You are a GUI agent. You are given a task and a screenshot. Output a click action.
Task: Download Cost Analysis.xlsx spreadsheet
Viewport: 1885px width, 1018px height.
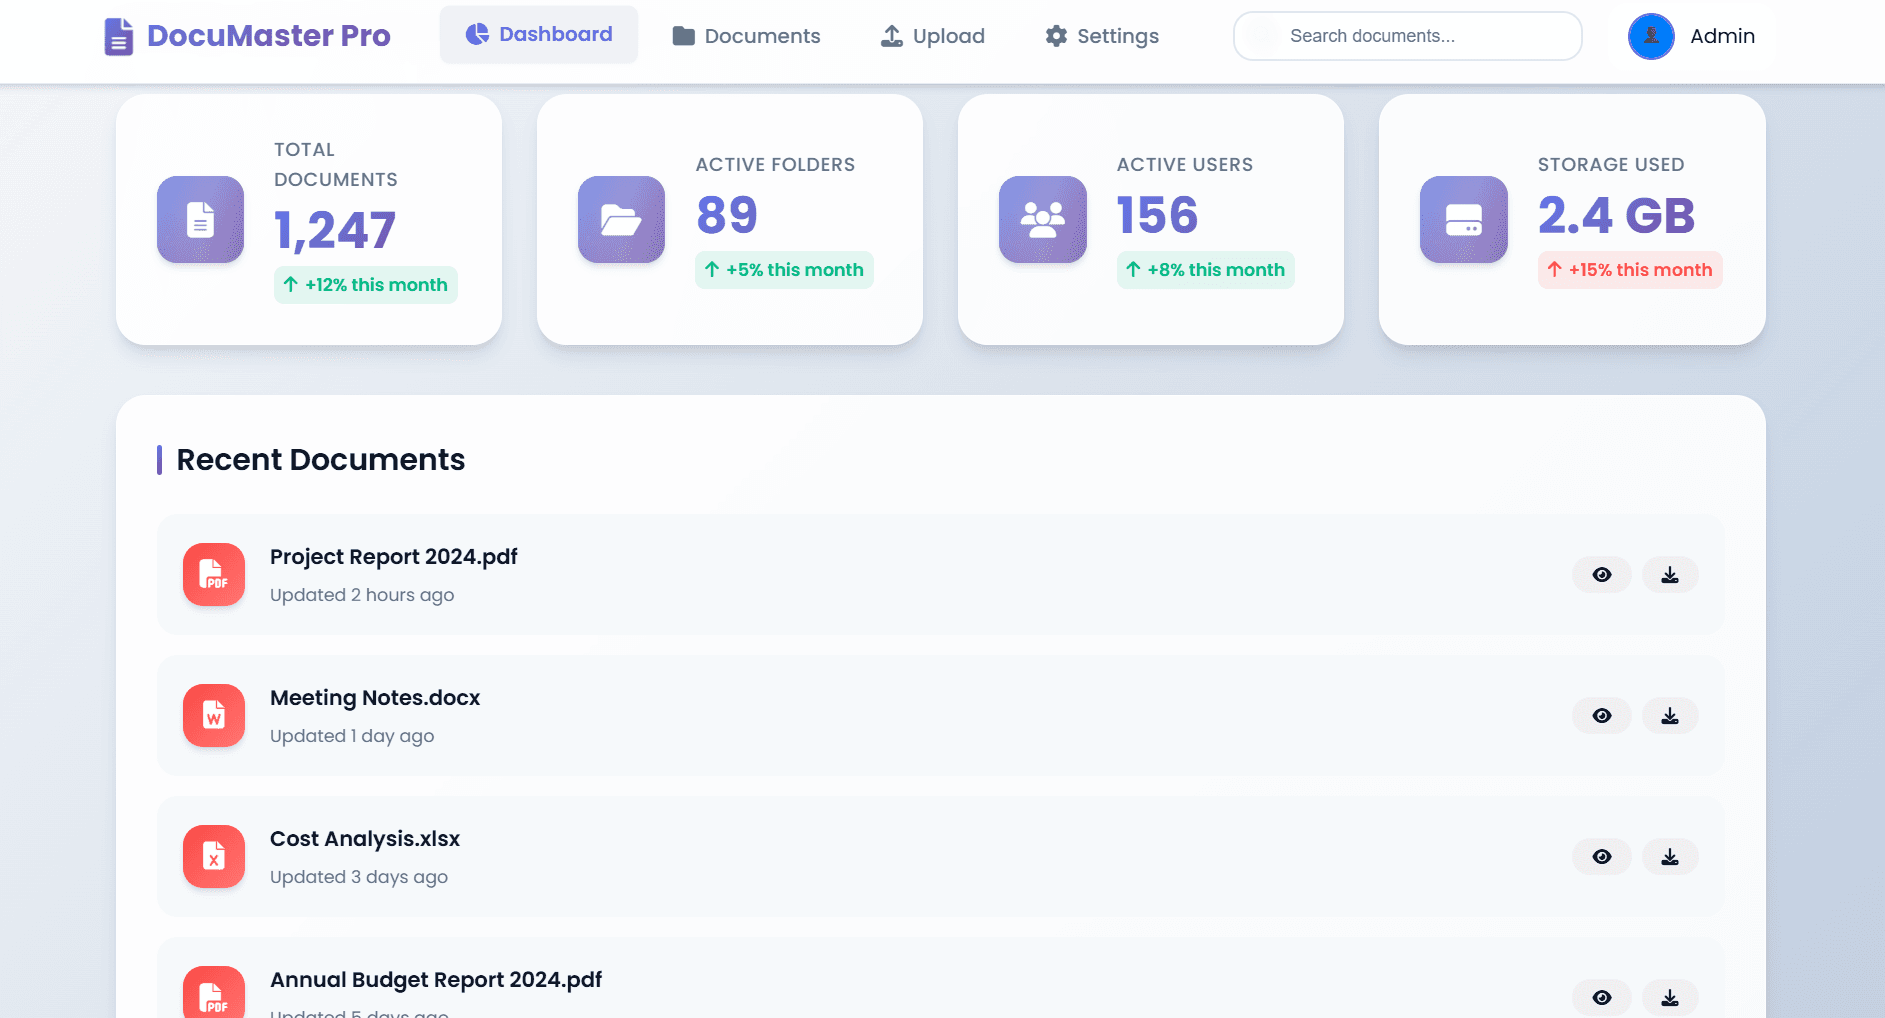[1670, 857]
